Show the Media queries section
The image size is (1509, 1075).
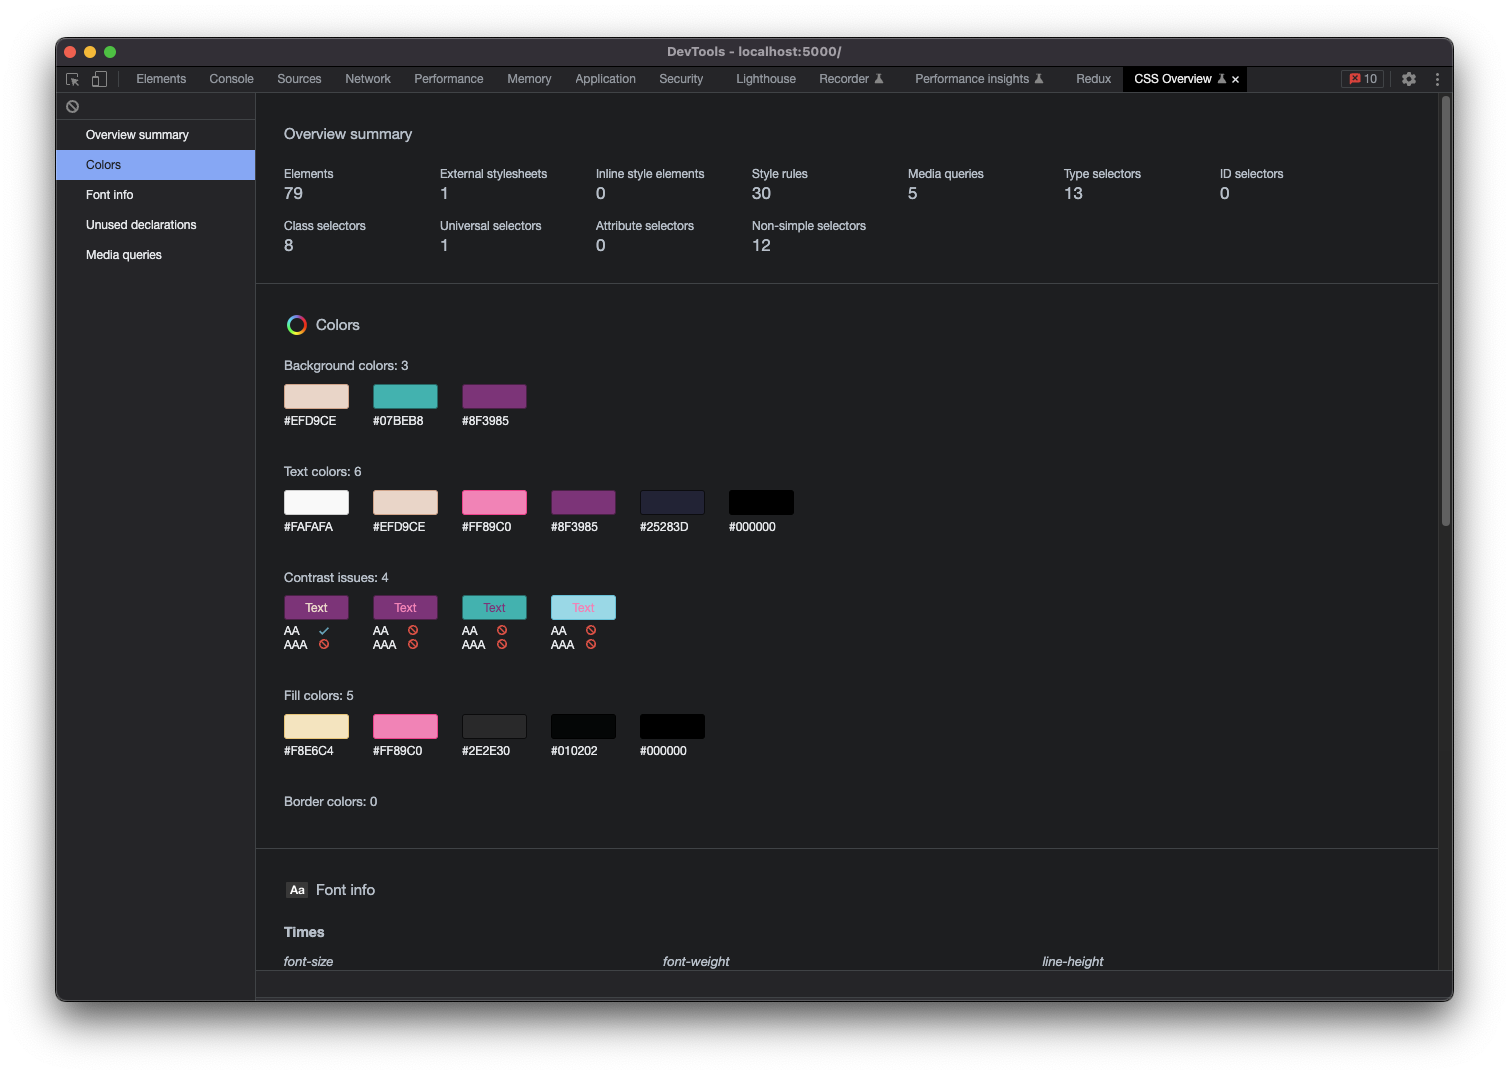pyautogui.click(x=123, y=254)
